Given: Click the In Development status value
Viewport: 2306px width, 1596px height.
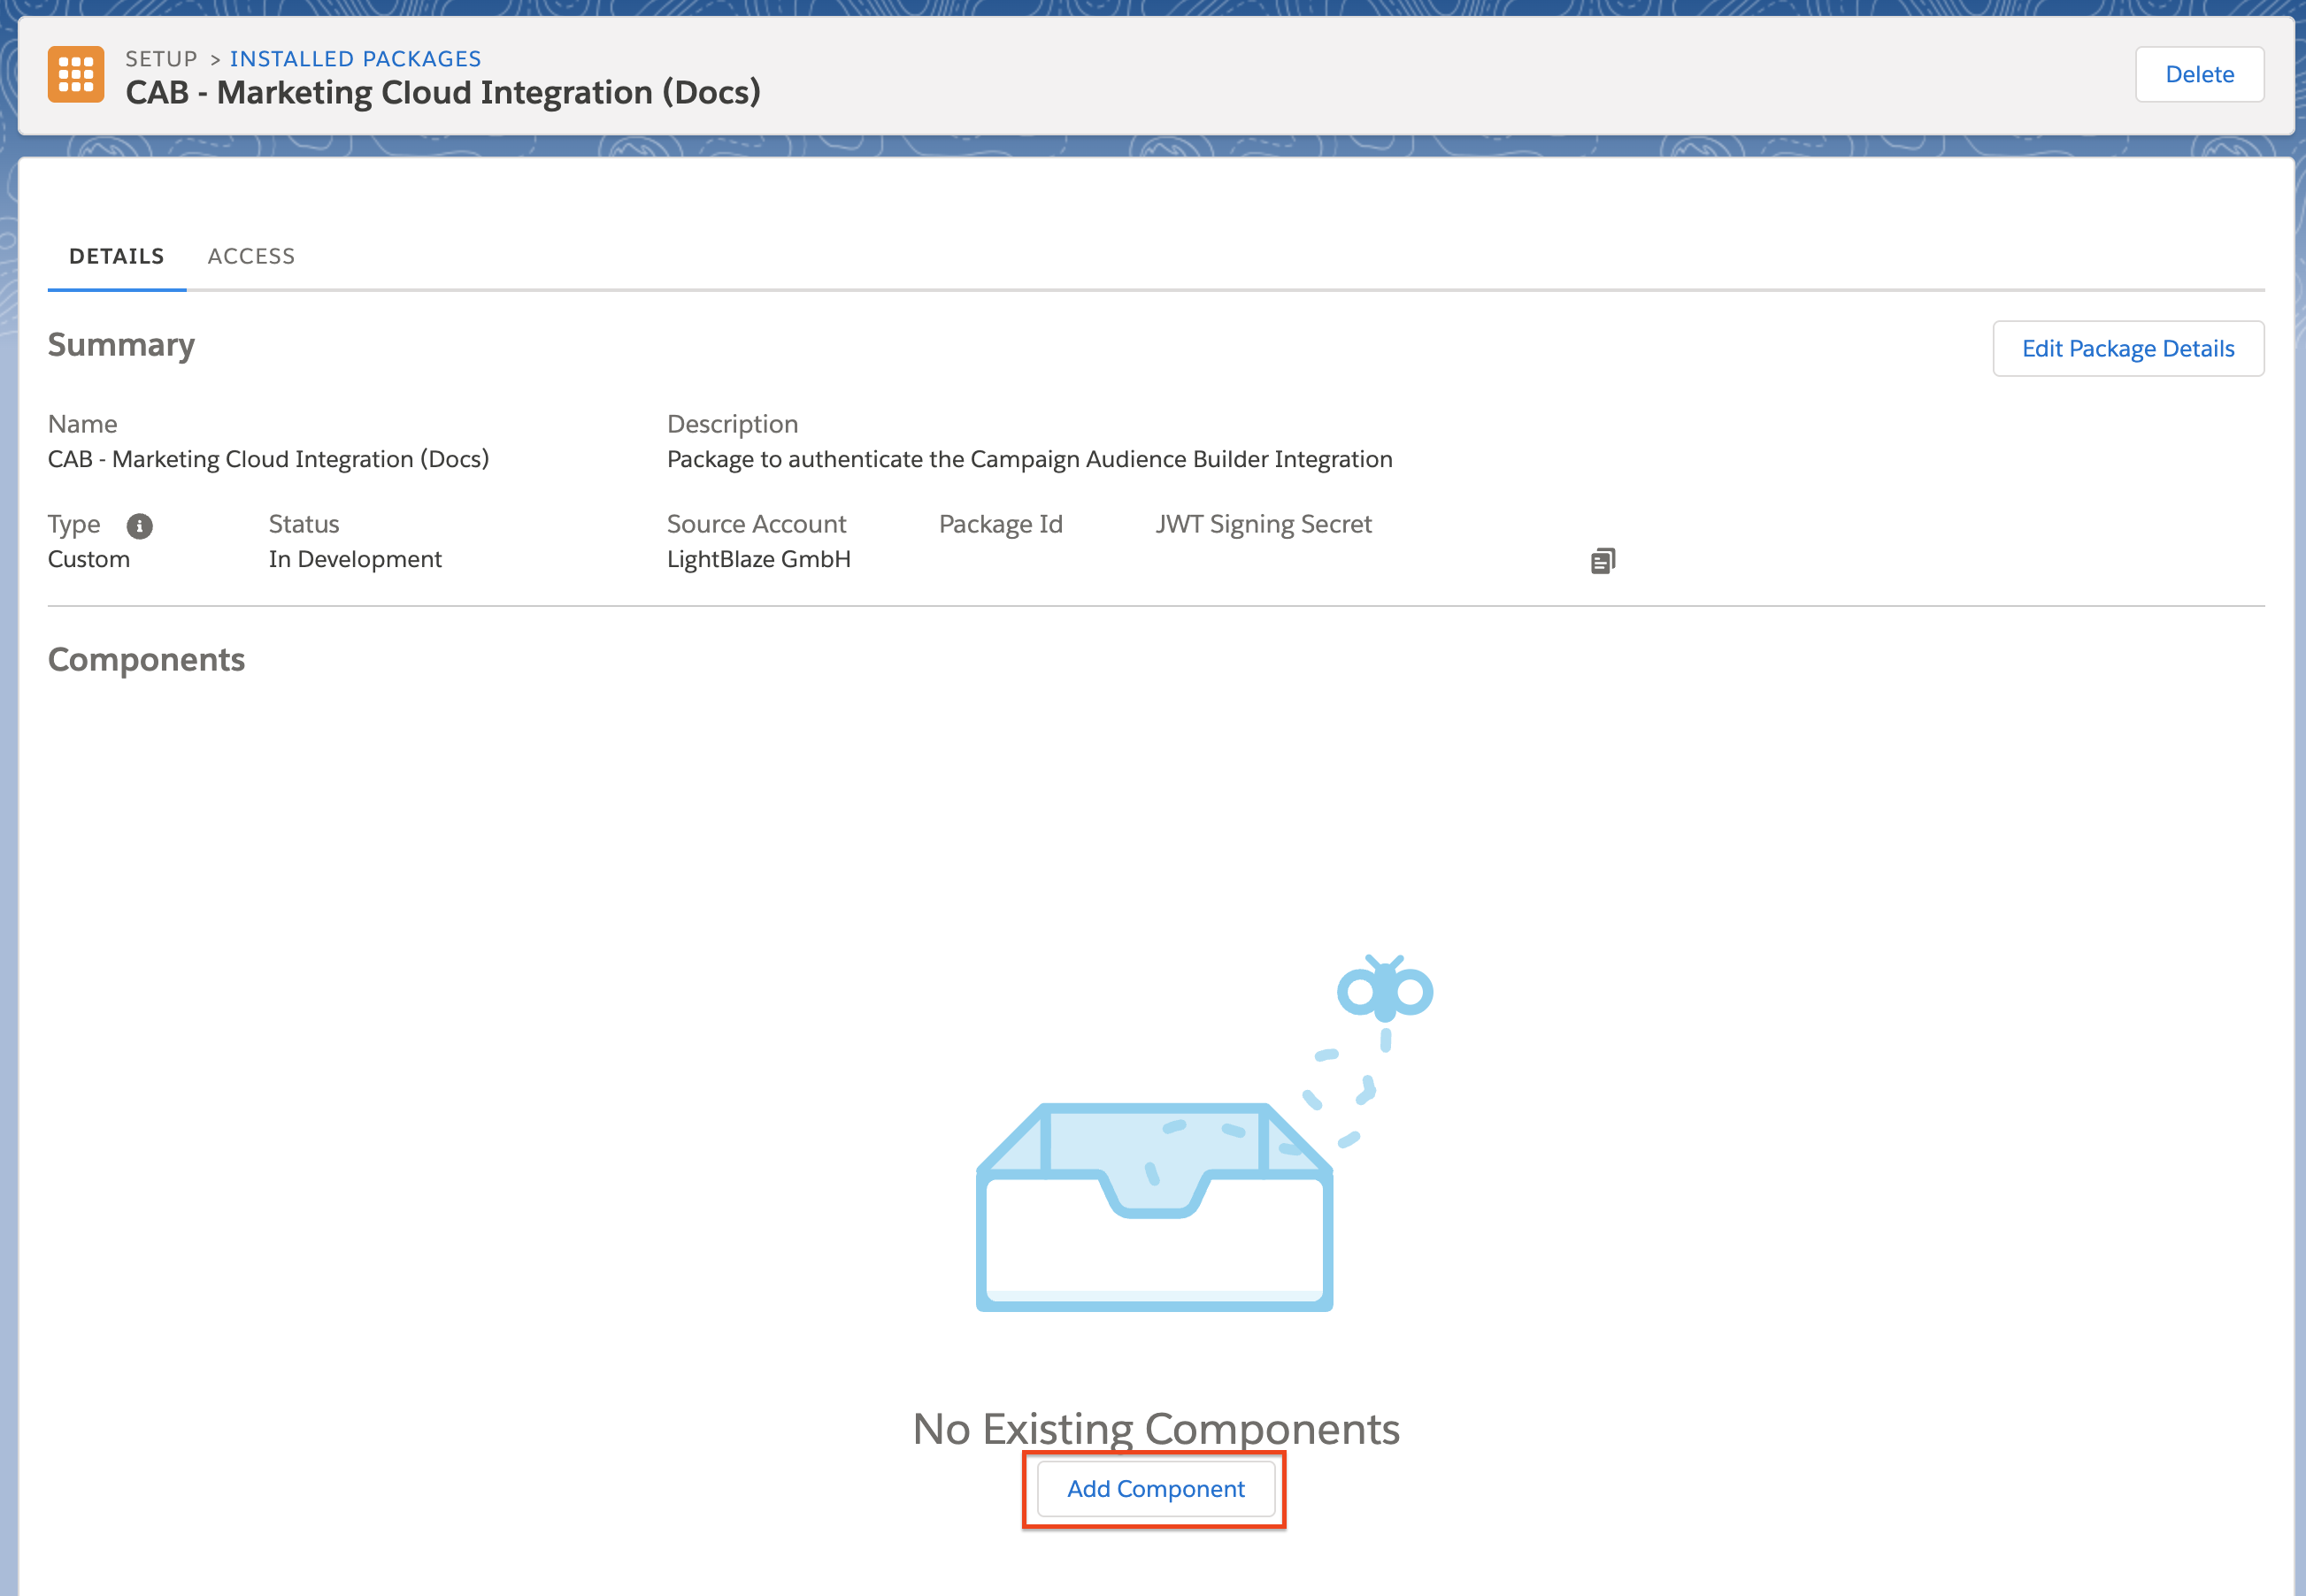Looking at the screenshot, I should pyautogui.click(x=355, y=559).
